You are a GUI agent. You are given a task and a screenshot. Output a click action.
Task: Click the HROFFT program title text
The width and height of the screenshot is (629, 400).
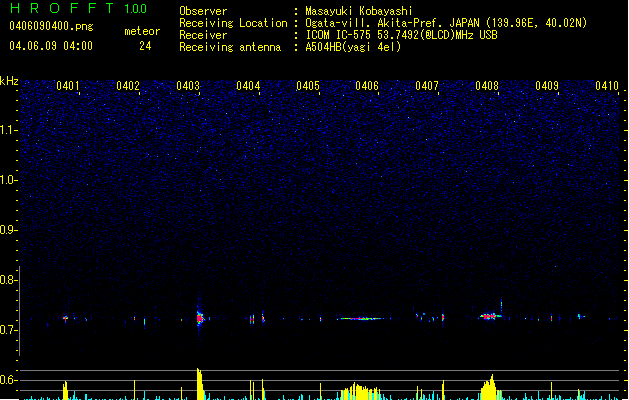click(62, 8)
